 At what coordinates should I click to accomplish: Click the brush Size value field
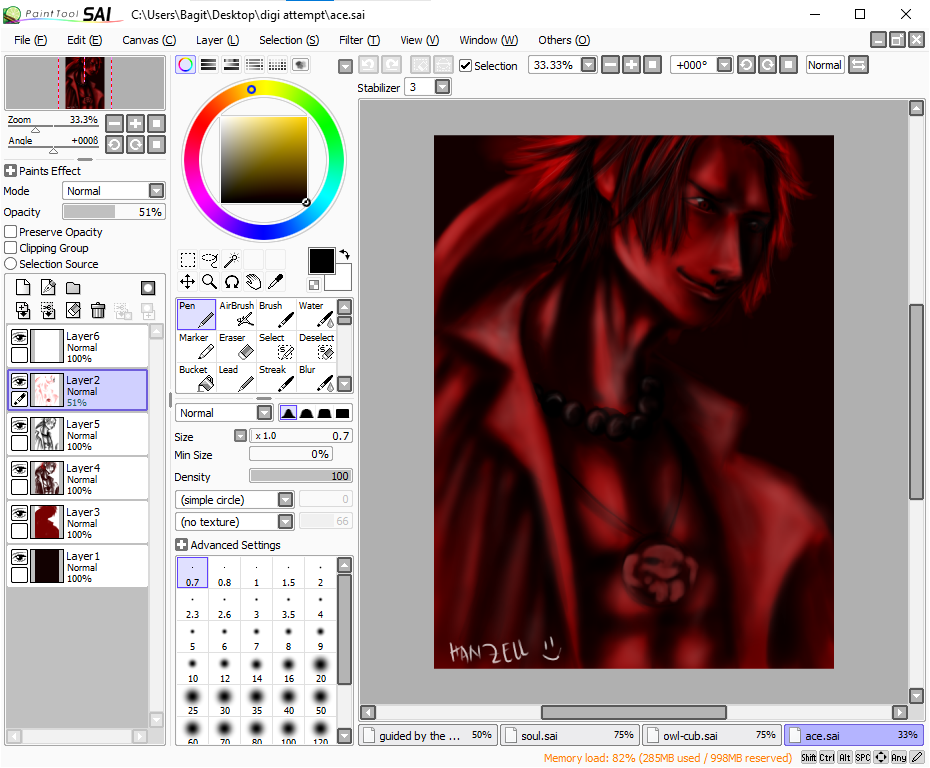pos(301,435)
